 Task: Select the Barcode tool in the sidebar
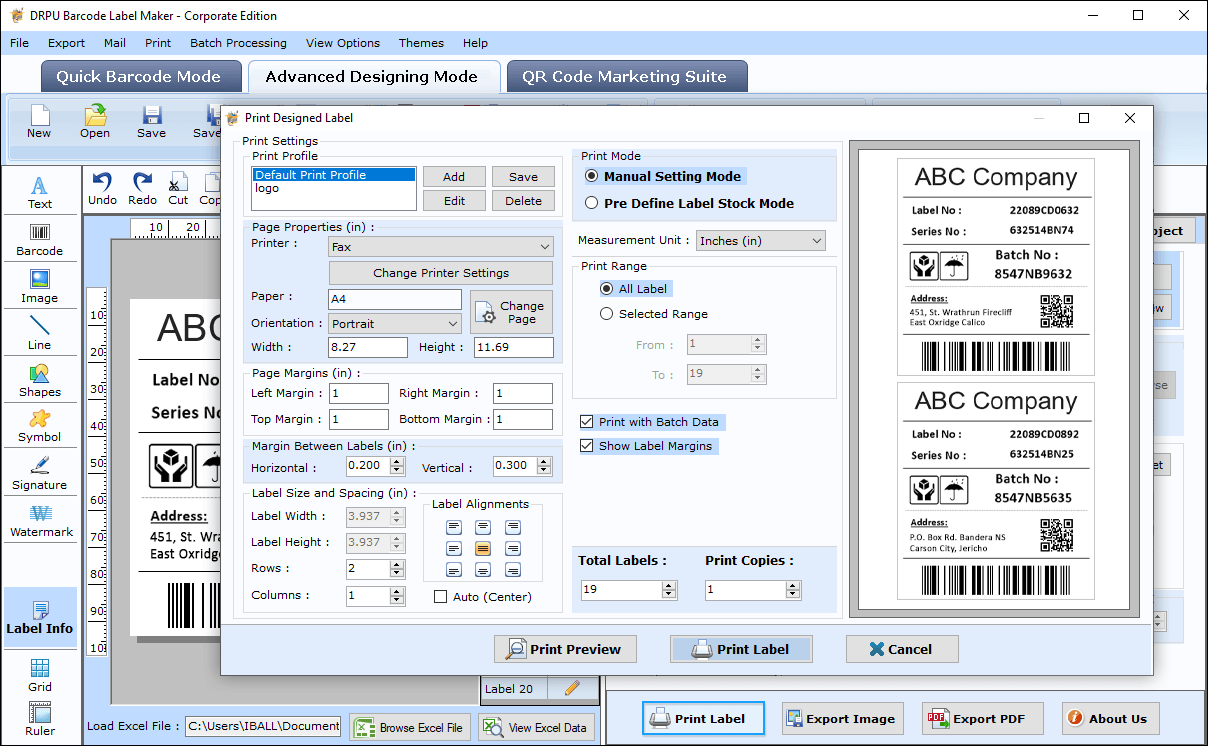click(x=39, y=239)
